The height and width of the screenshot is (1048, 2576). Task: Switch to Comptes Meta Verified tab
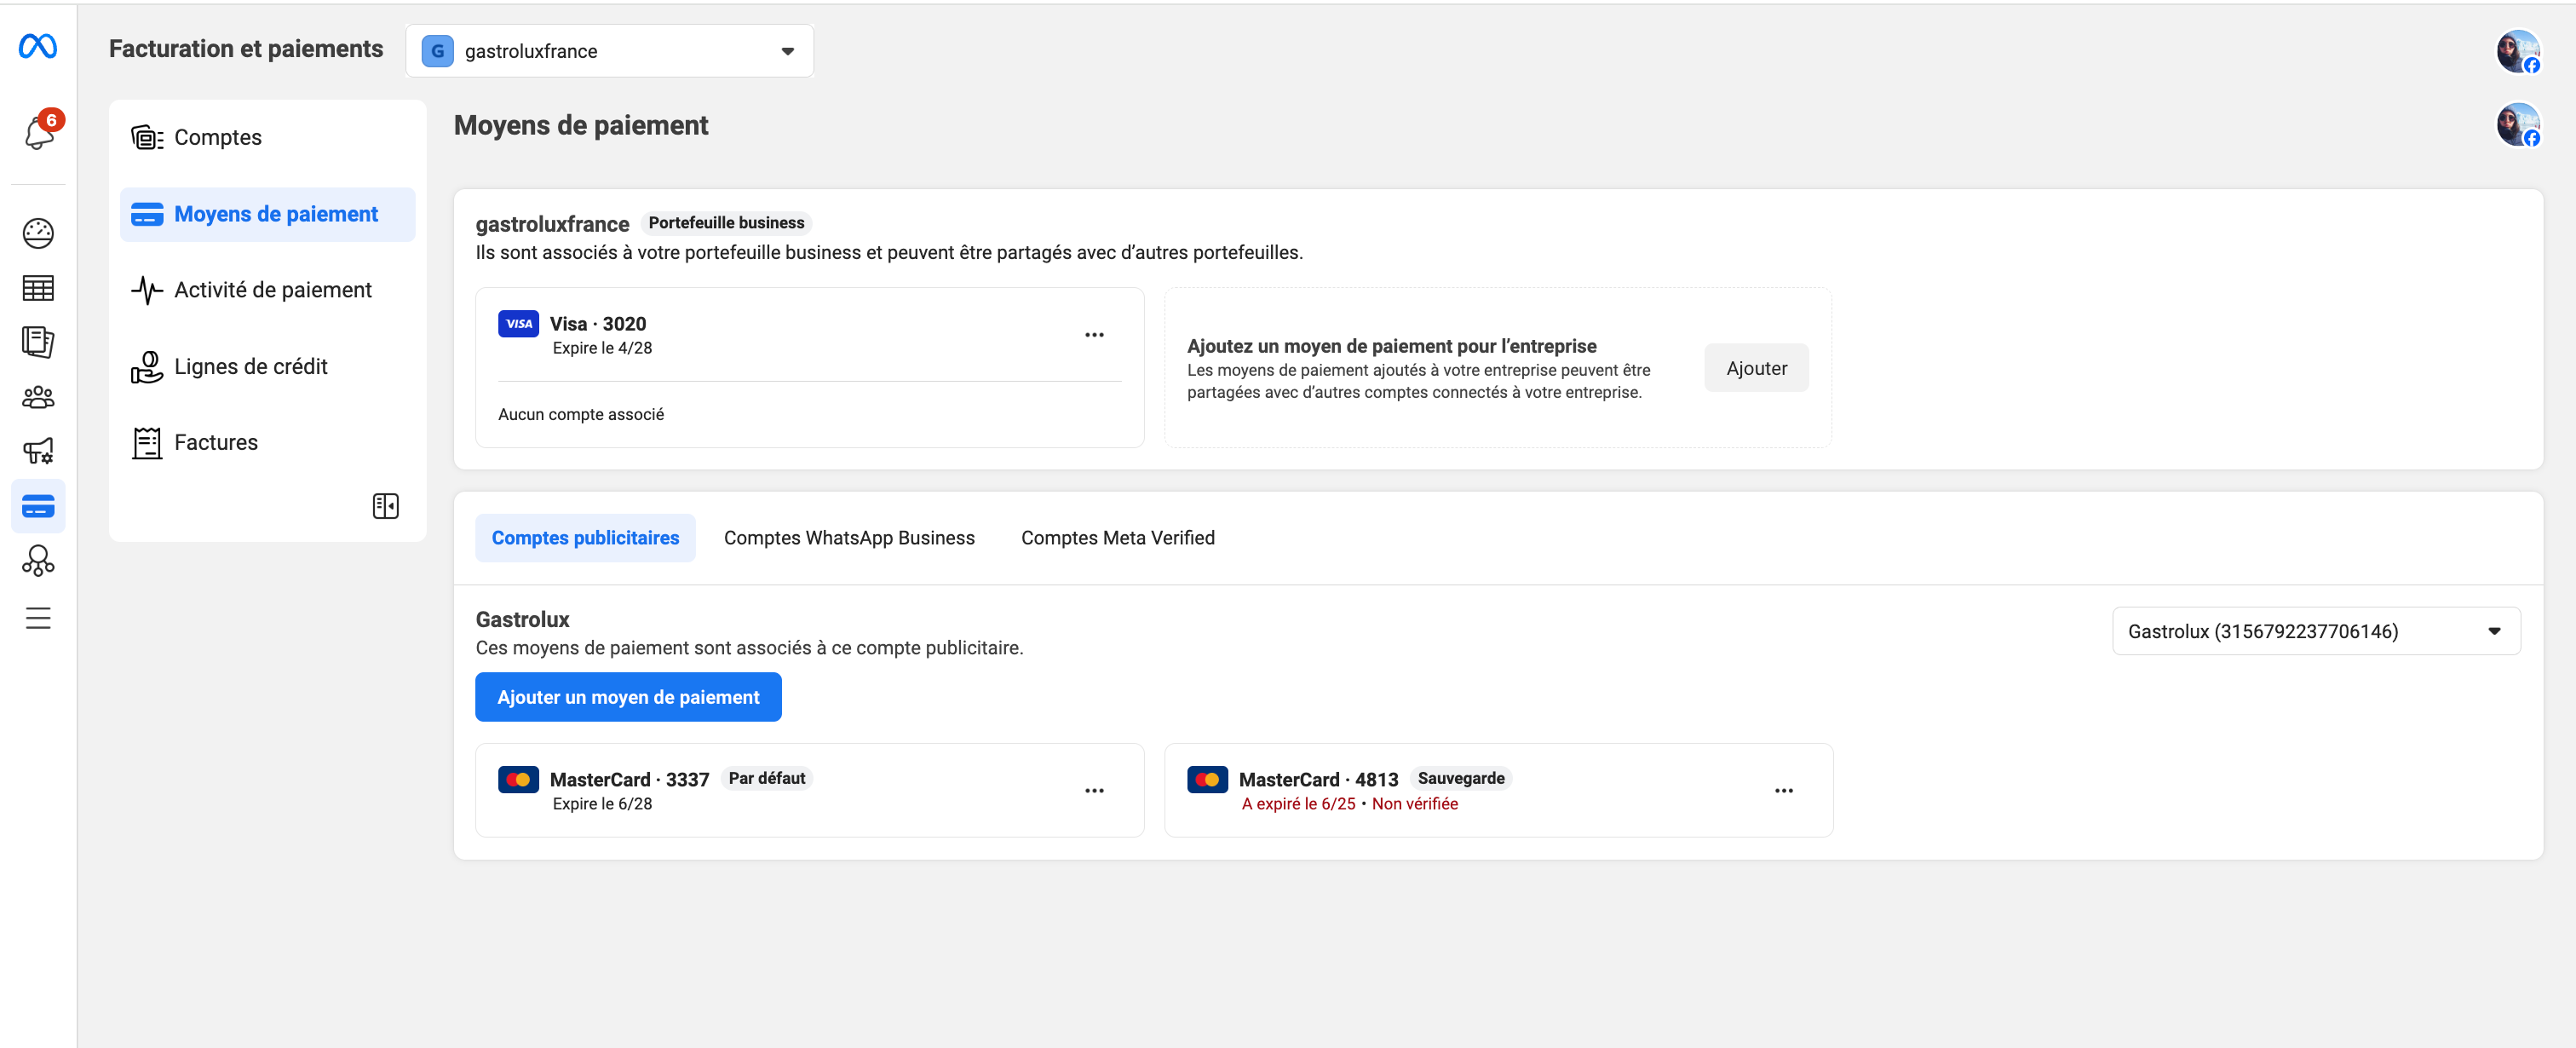pyautogui.click(x=1117, y=538)
